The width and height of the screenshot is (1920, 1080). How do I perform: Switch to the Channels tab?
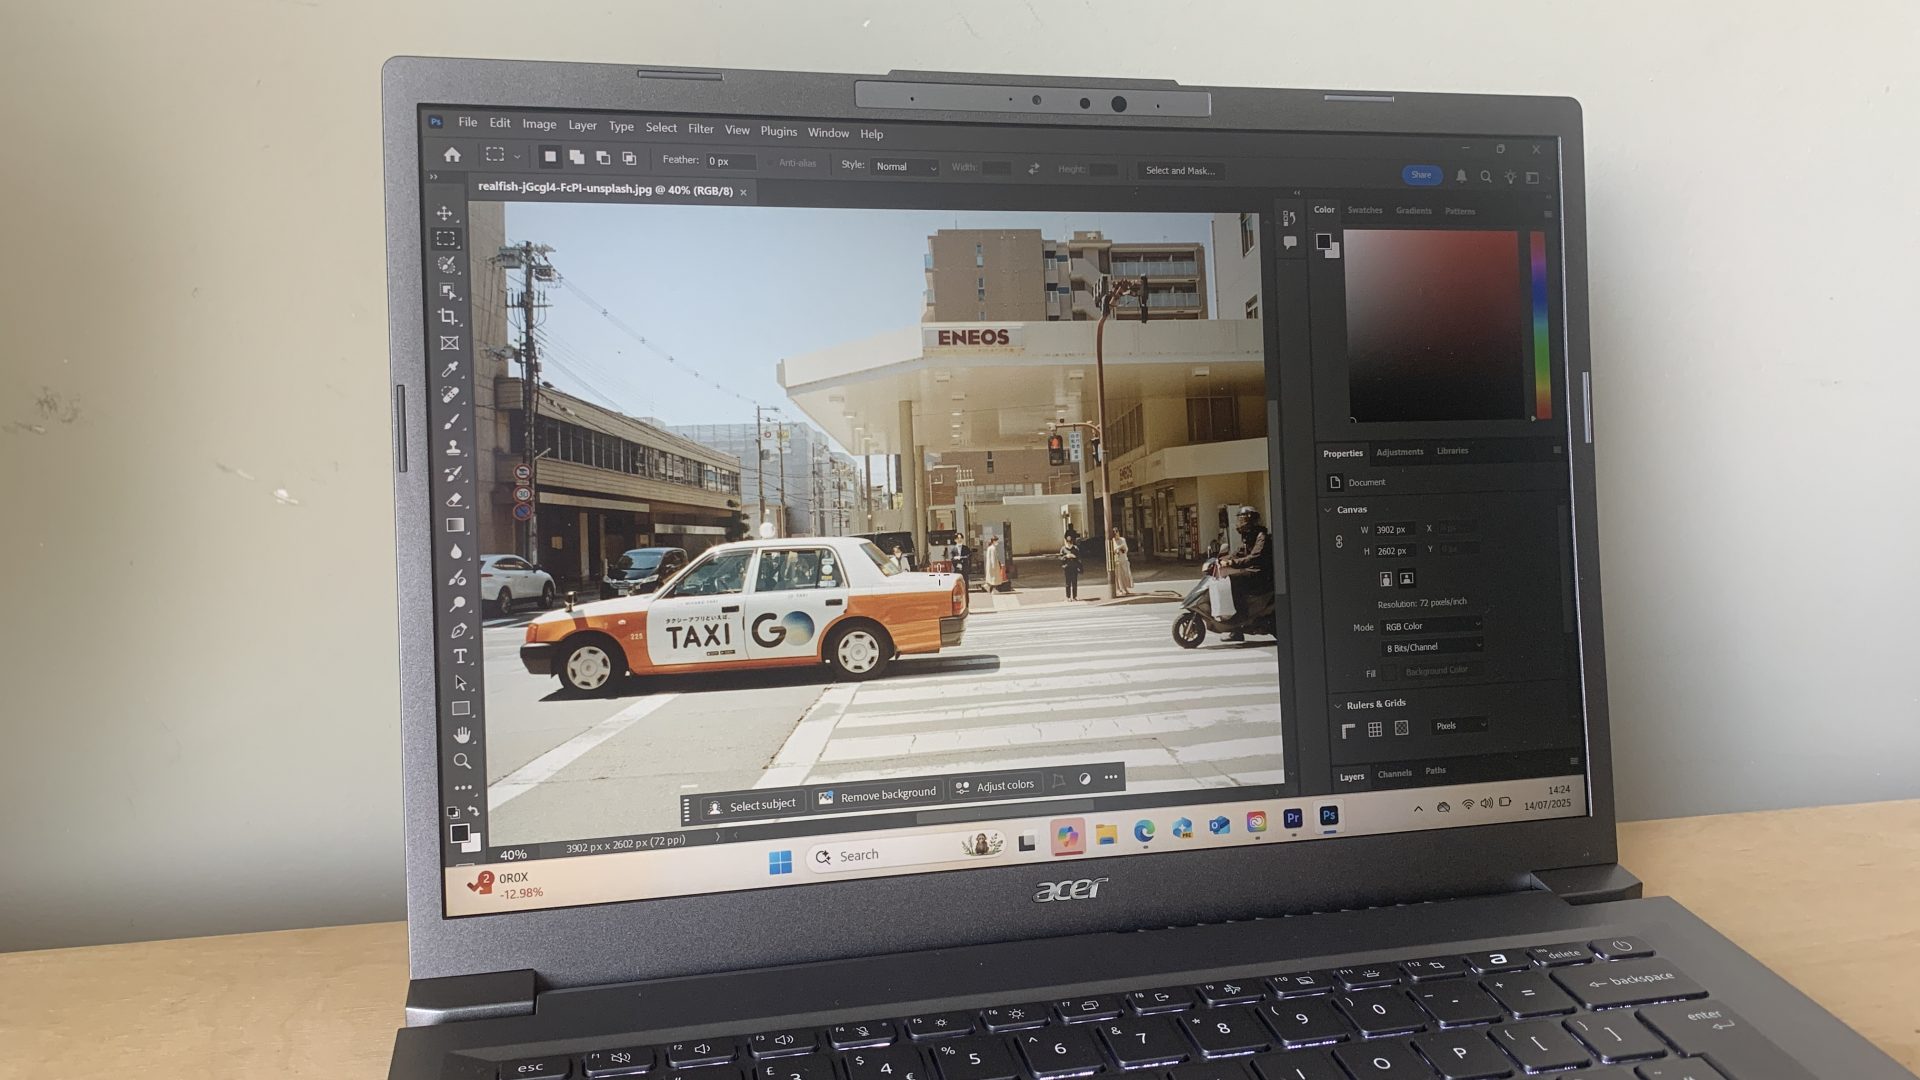click(1394, 772)
